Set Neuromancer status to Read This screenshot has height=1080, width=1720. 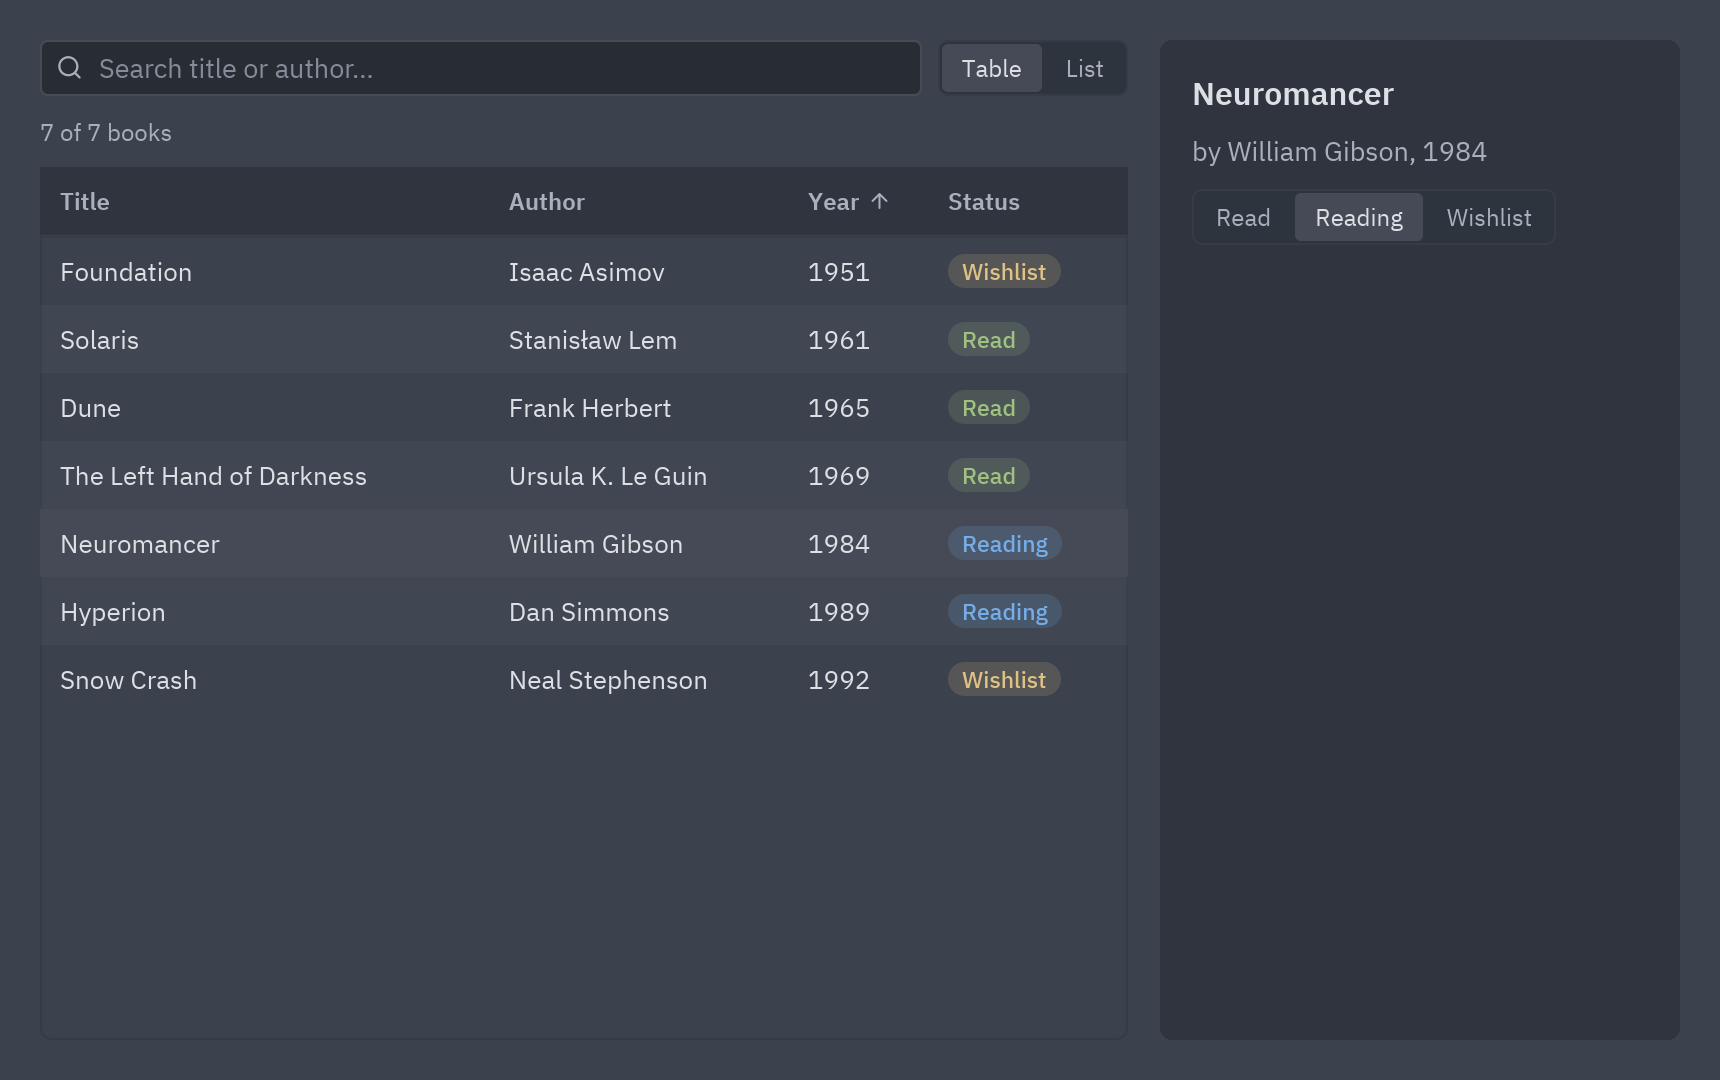(x=1243, y=217)
